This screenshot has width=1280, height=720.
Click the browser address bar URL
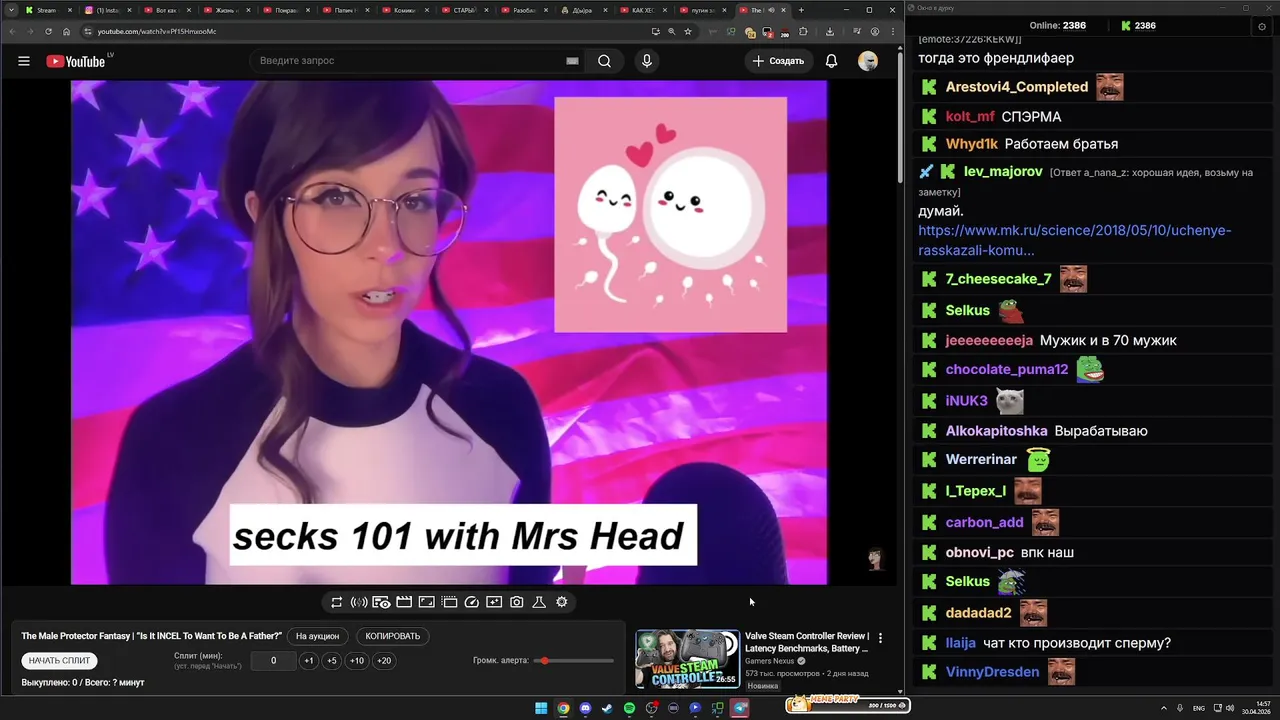click(x=157, y=31)
